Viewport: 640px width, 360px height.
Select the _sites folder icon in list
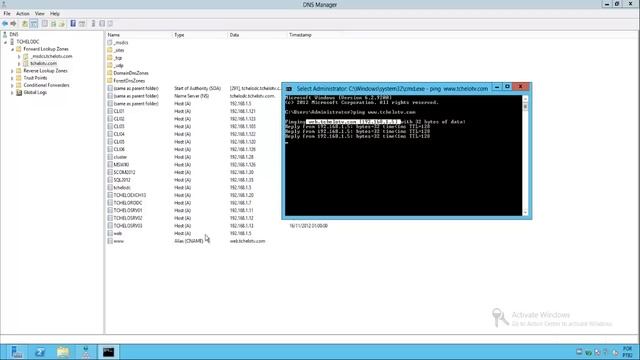[110, 50]
